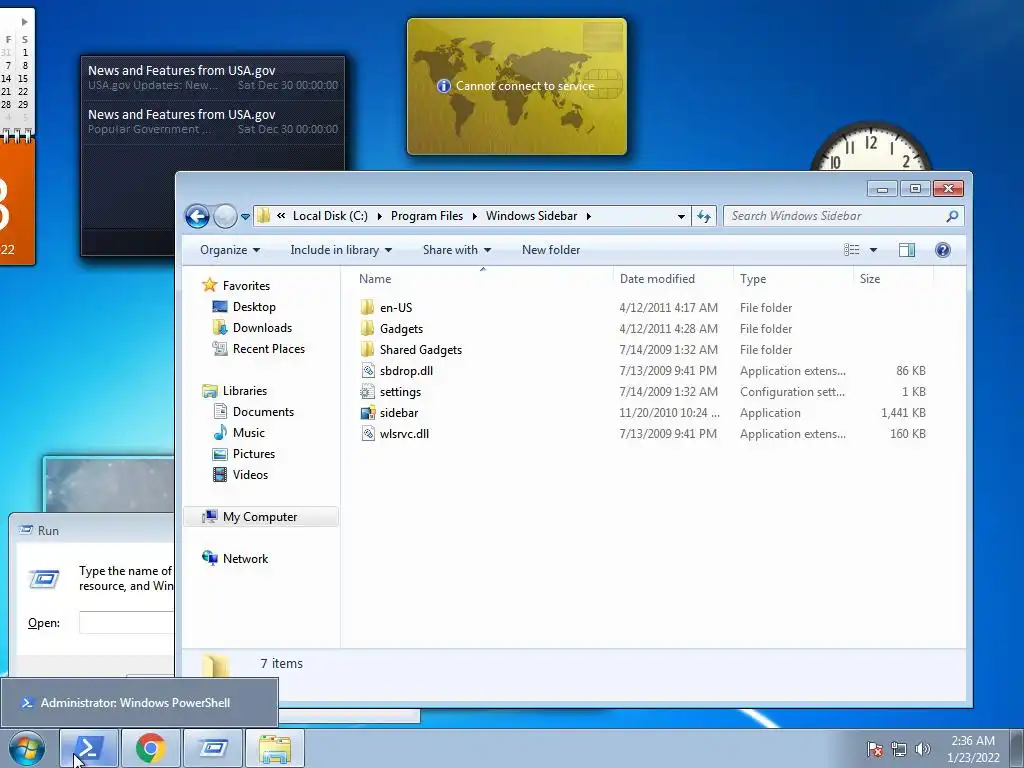Select My Computer in the navigation pane
This screenshot has width=1024, height=768.
tap(260, 517)
